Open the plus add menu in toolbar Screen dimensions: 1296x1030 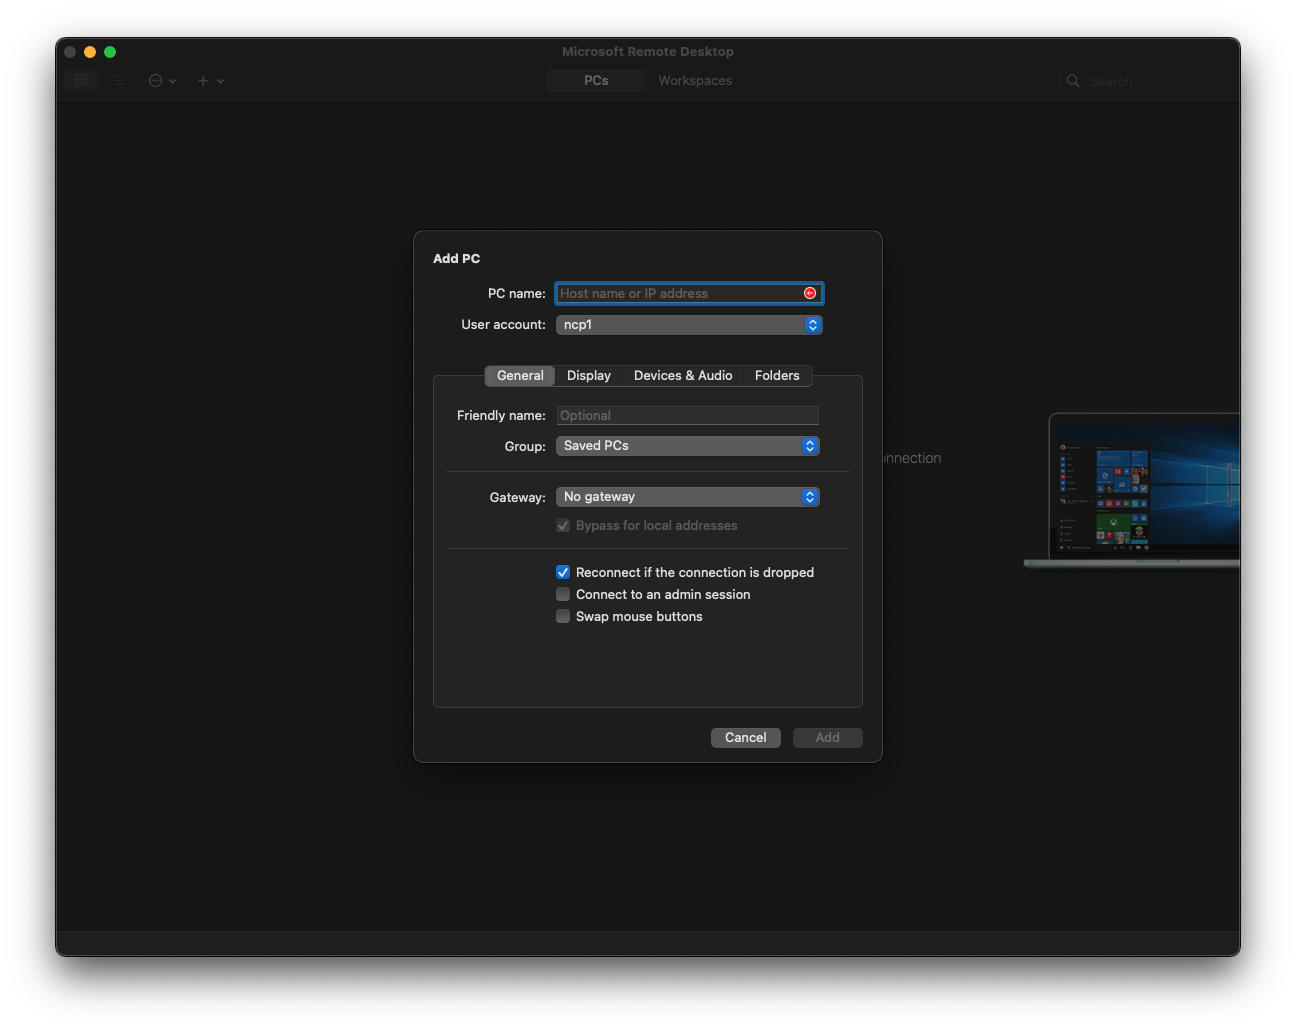(x=210, y=81)
